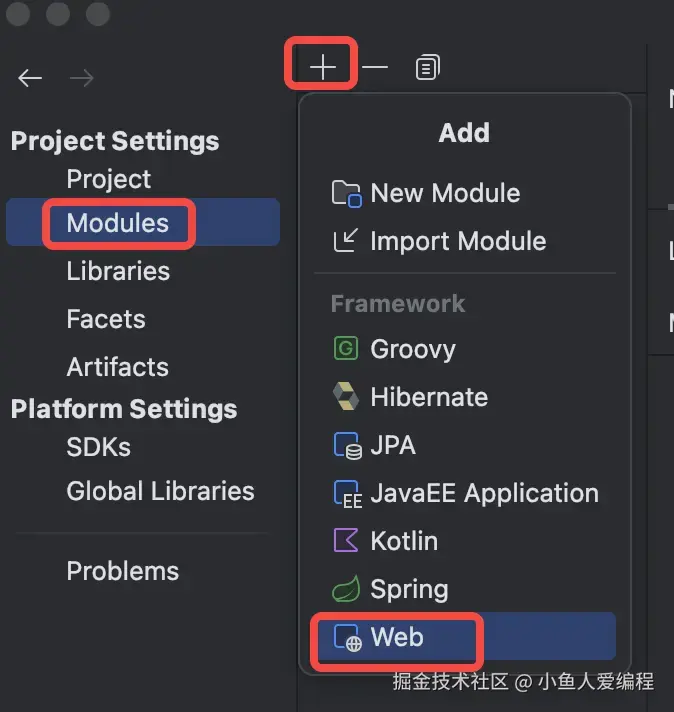Open Project settings section
Image resolution: width=674 pixels, height=712 pixels.
pos(108,180)
